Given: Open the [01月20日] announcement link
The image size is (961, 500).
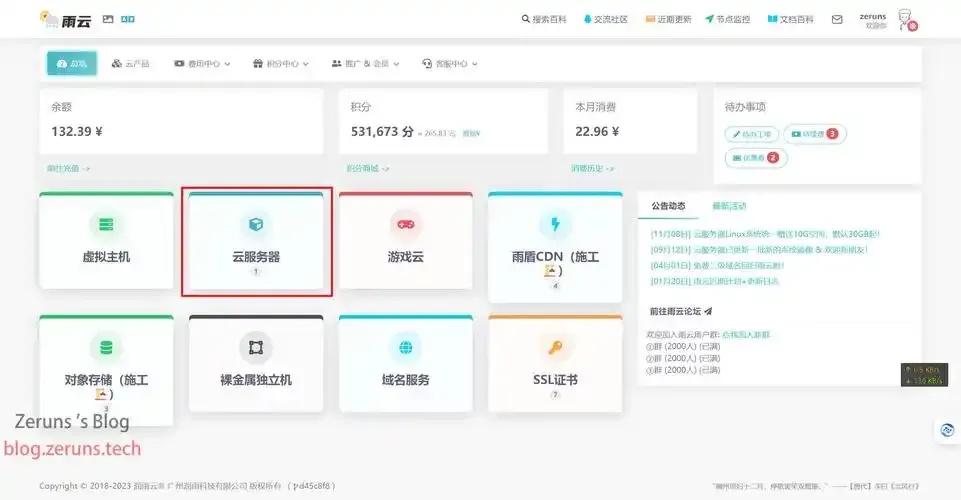Looking at the screenshot, I should click(x=715, y=282).
